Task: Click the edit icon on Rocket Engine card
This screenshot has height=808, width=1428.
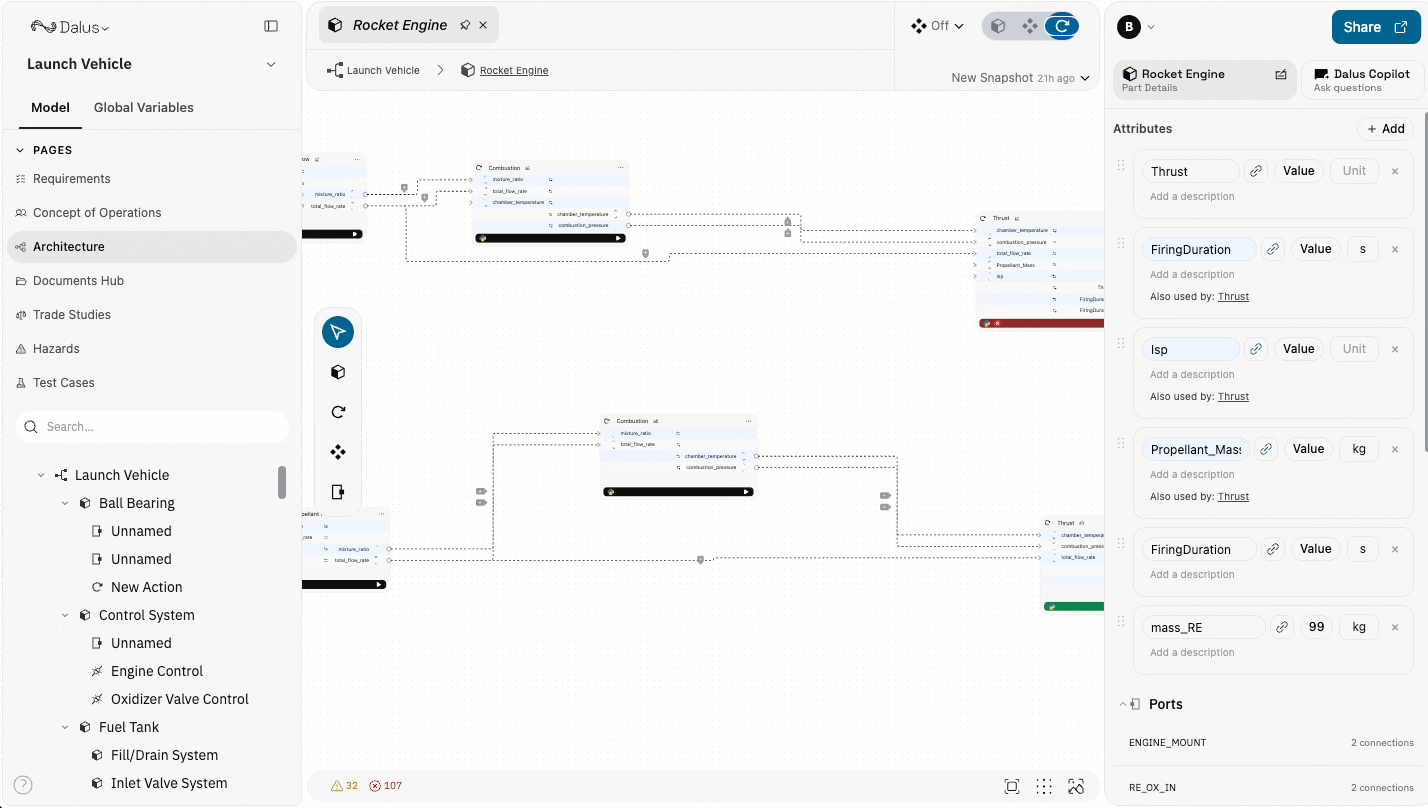Action: tap(1281, 74)
